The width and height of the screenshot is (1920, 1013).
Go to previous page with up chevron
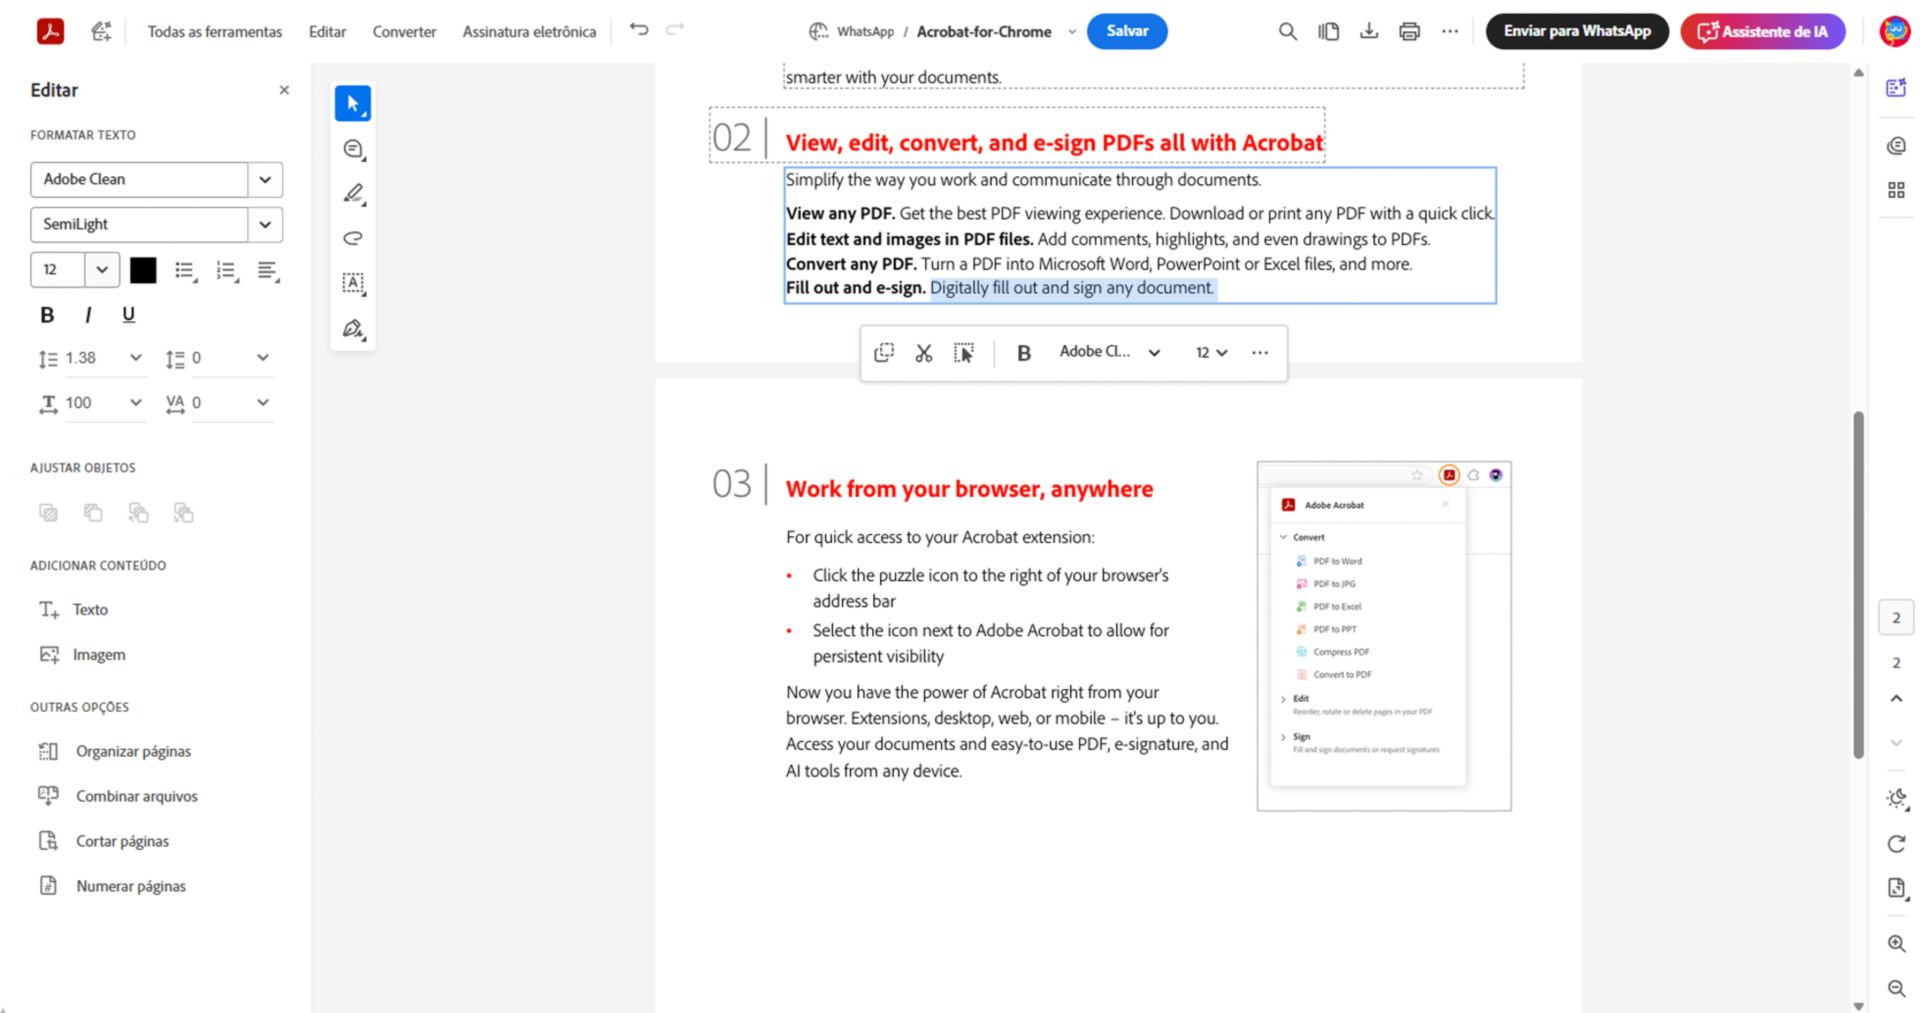[1896, 699]
